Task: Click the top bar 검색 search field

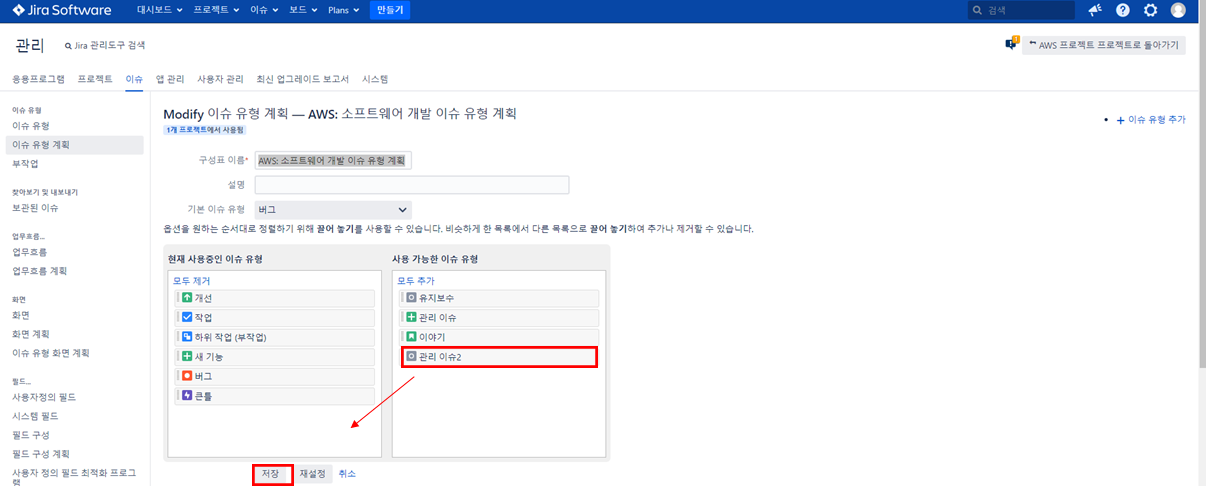Action: pos(1021,10)
